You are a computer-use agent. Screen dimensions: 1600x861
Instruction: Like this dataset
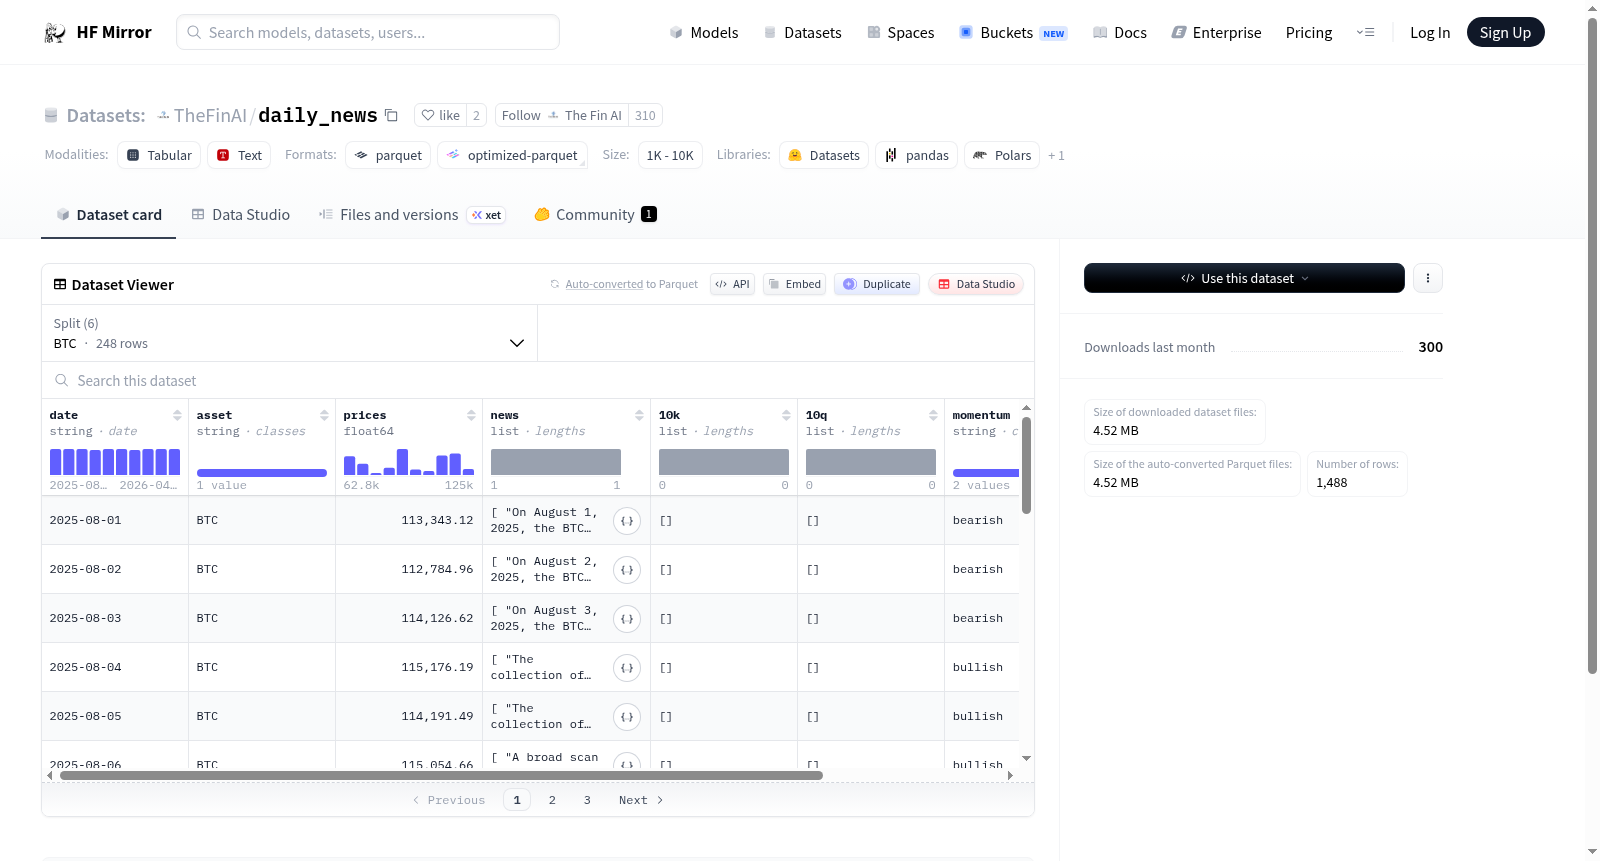point(440,116)
